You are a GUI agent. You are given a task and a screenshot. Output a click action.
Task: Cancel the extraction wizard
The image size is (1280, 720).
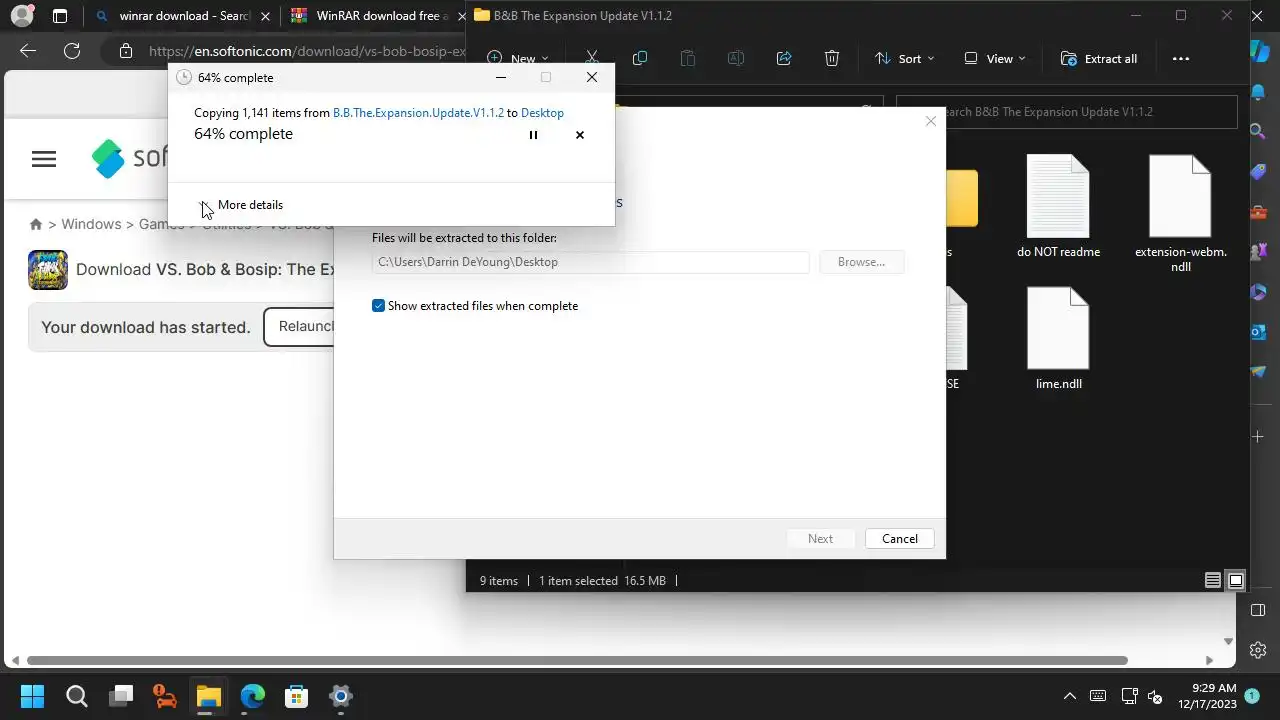pyautogui.click(x=899, y=539)
